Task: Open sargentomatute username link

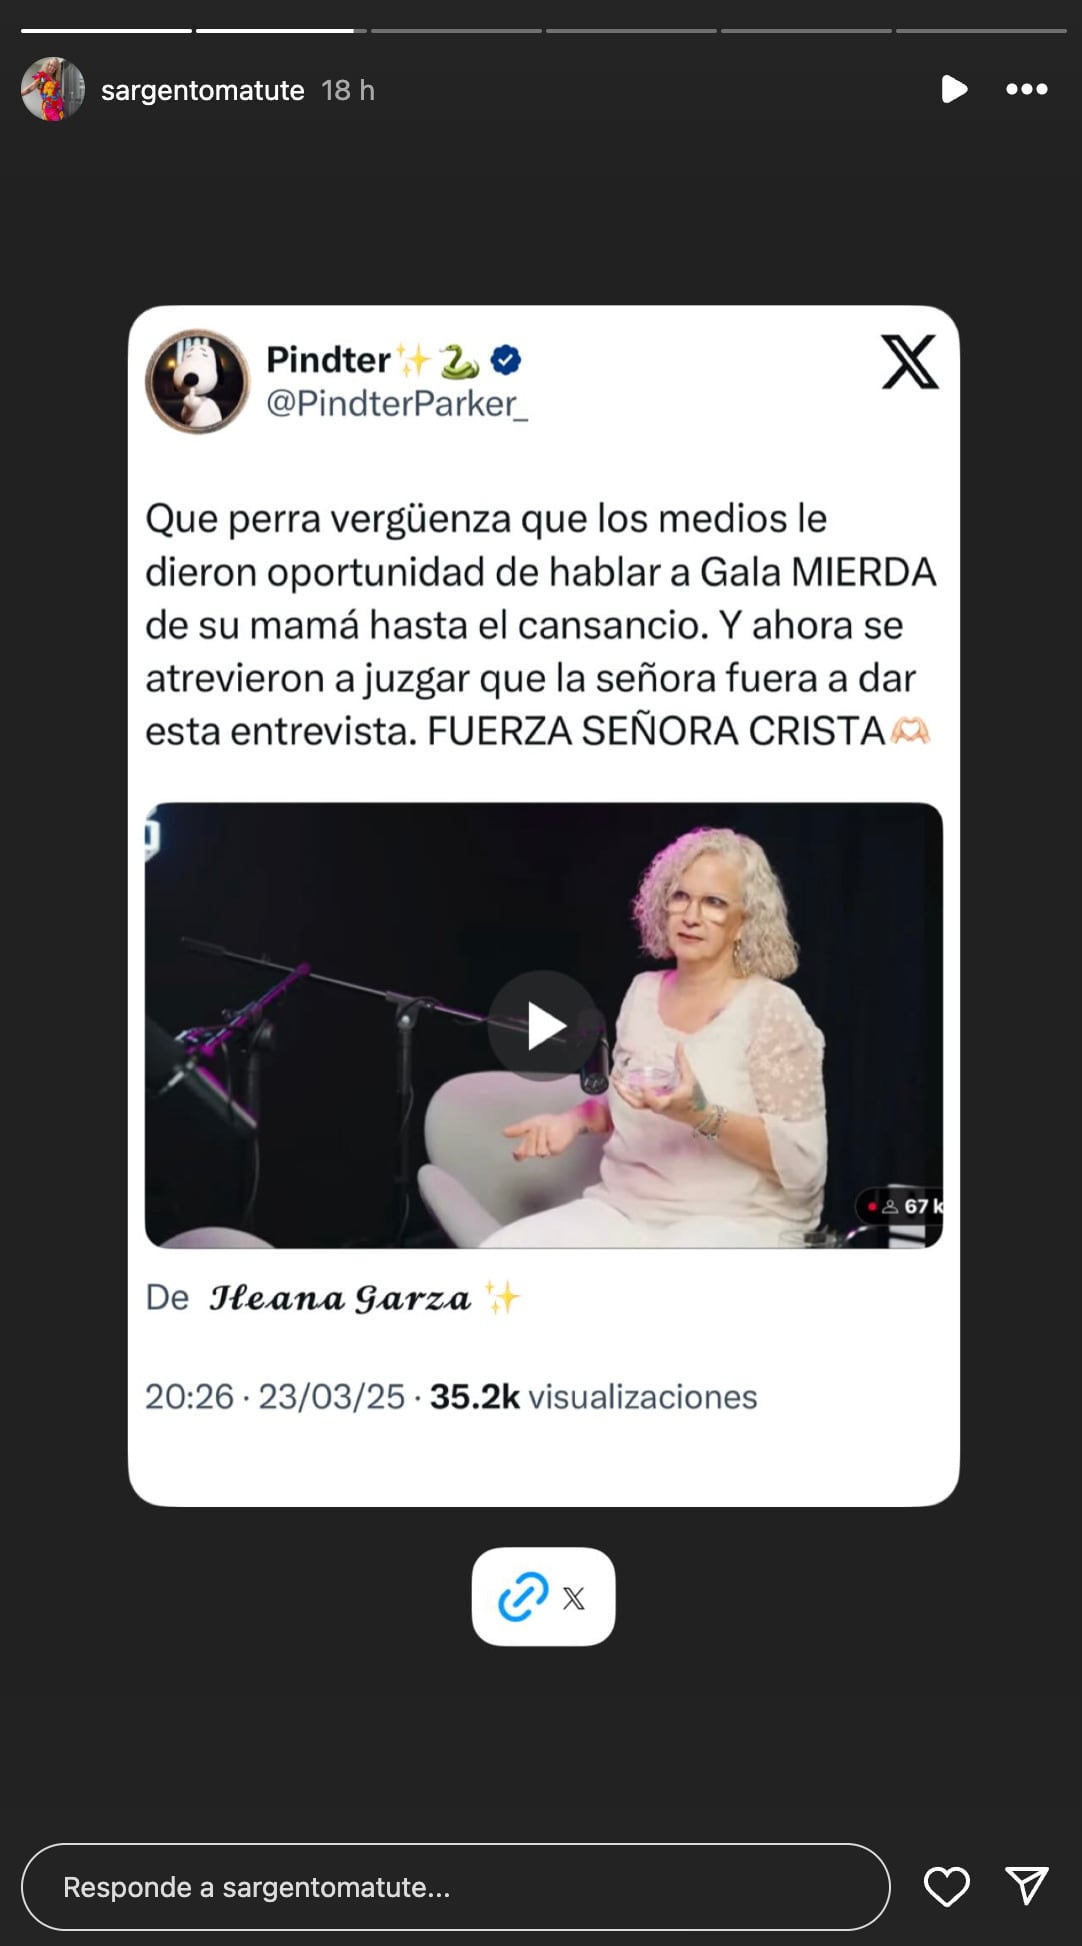Action: click(x=202, y=90)
